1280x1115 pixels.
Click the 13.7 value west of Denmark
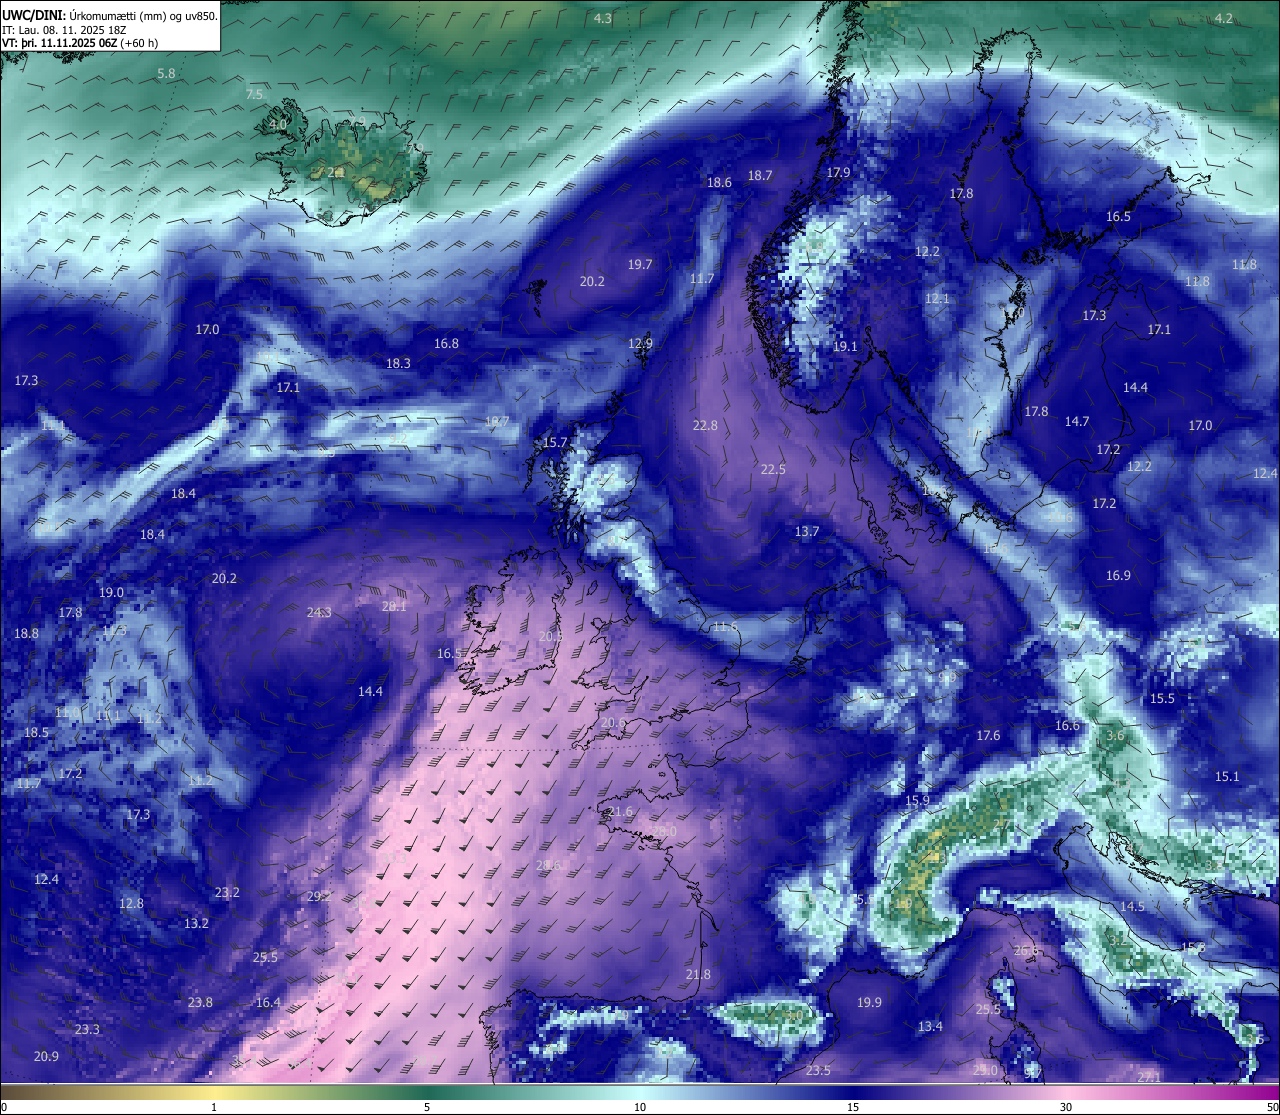[x=807, y=532]
